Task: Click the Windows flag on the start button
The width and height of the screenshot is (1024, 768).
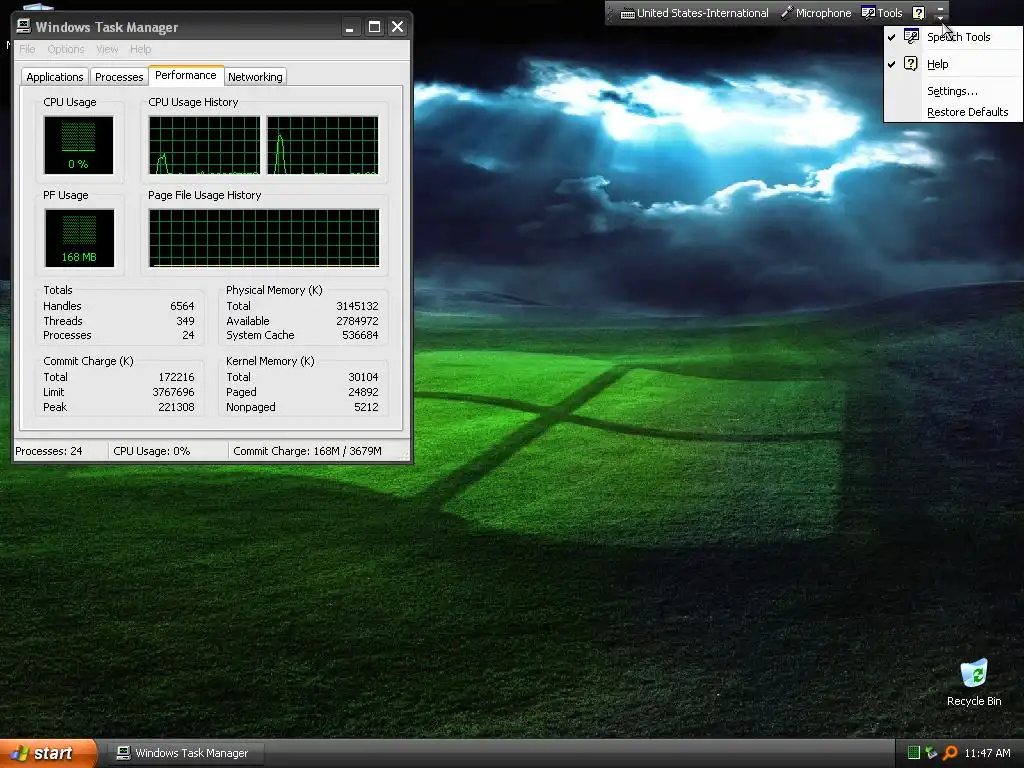Action: [x=20, y=753]
